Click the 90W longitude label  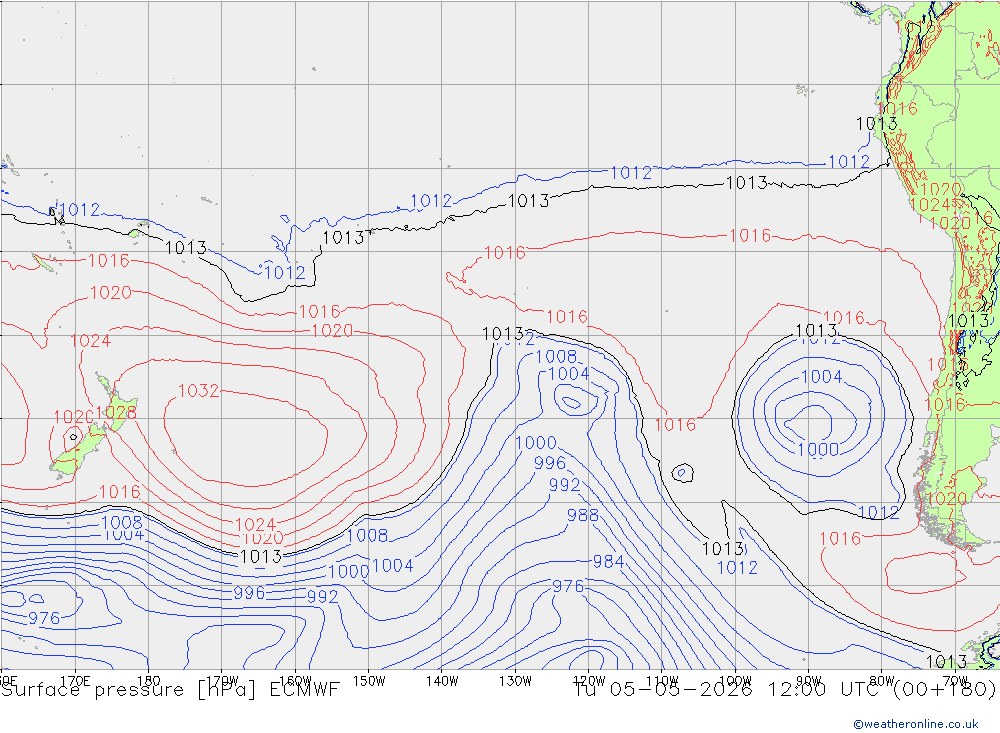click(809, 681)
